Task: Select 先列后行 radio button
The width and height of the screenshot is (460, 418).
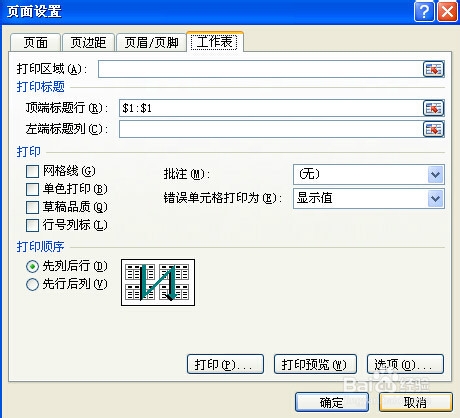Action: coord(32,266)
